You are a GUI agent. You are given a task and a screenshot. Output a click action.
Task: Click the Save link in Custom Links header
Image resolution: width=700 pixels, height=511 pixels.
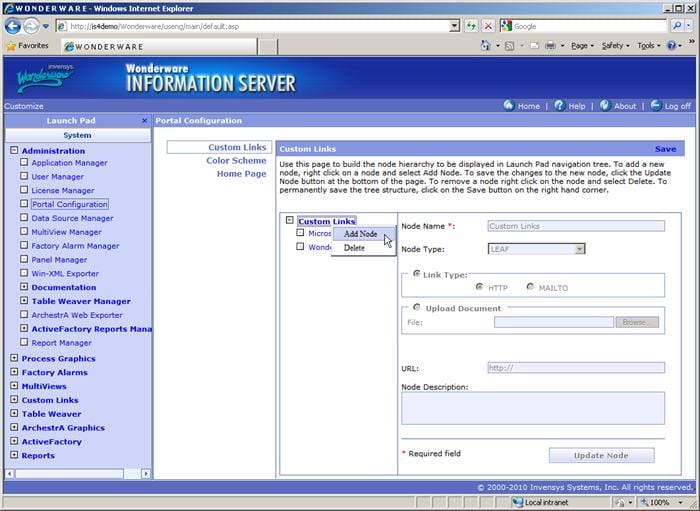665,149
